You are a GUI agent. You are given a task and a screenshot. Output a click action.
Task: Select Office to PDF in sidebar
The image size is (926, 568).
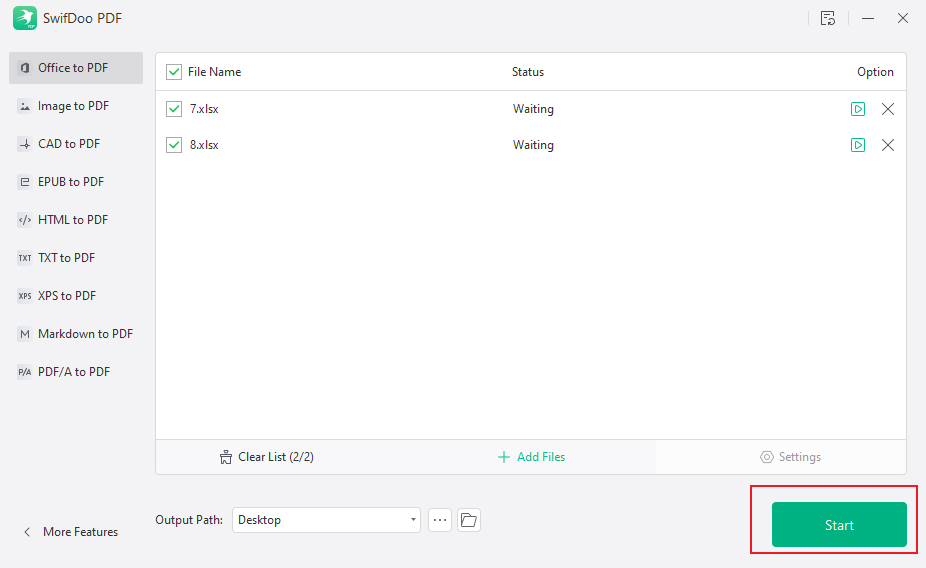click(76, 68)
